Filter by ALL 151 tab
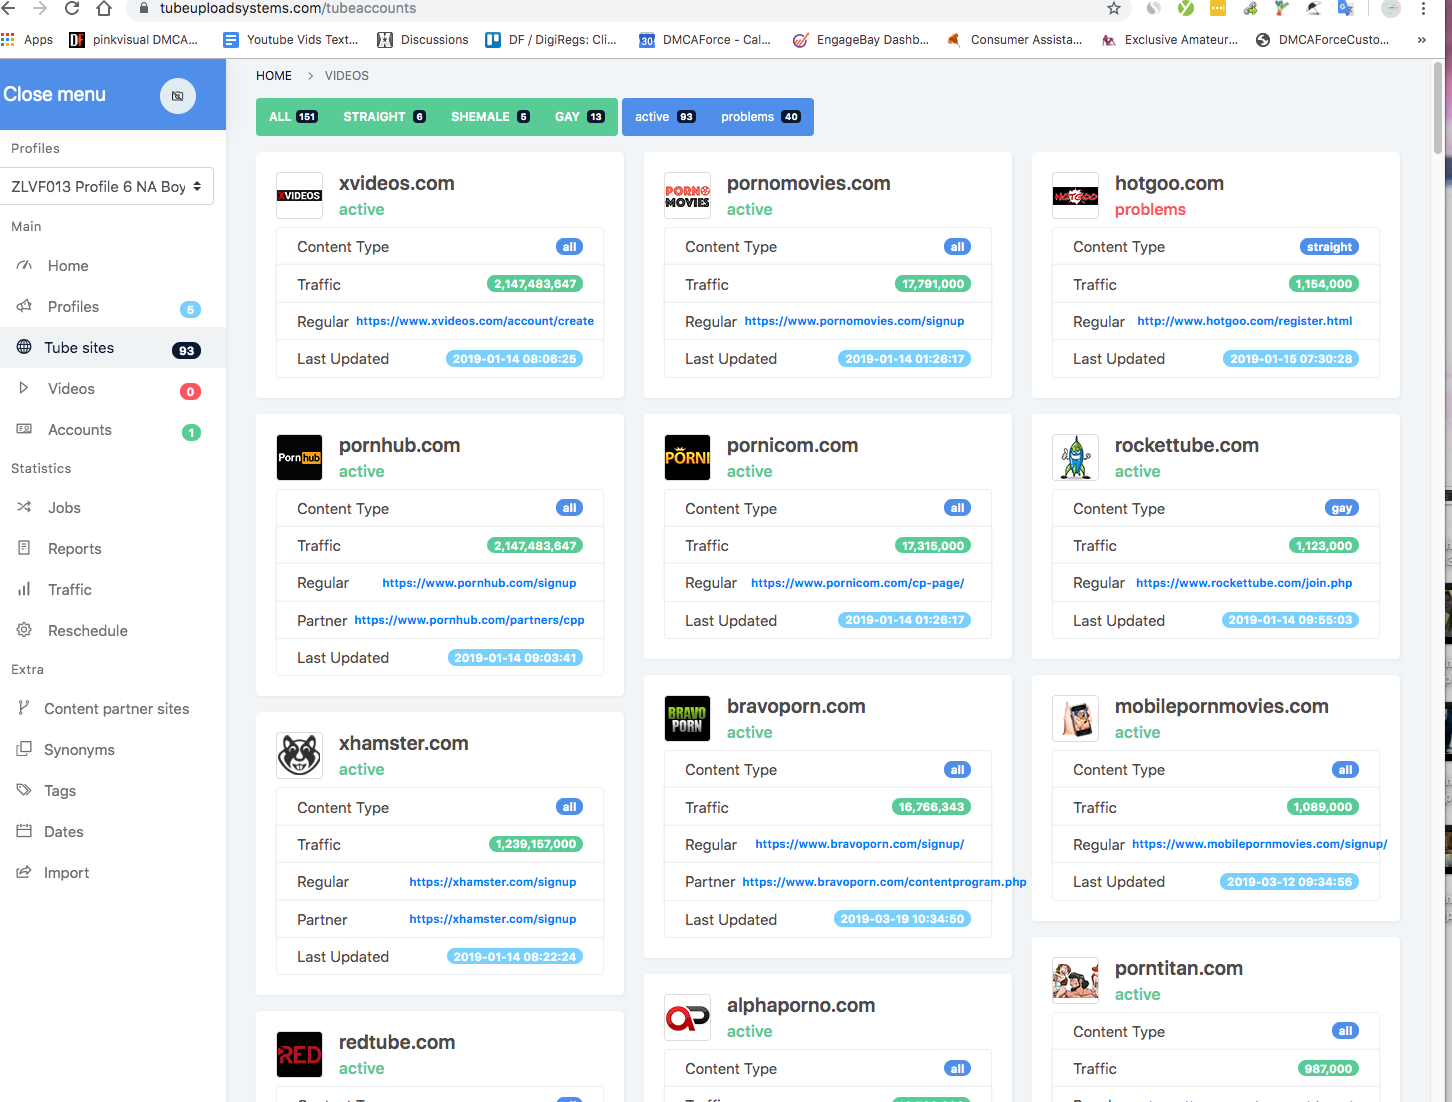 [x=293, y=117]
